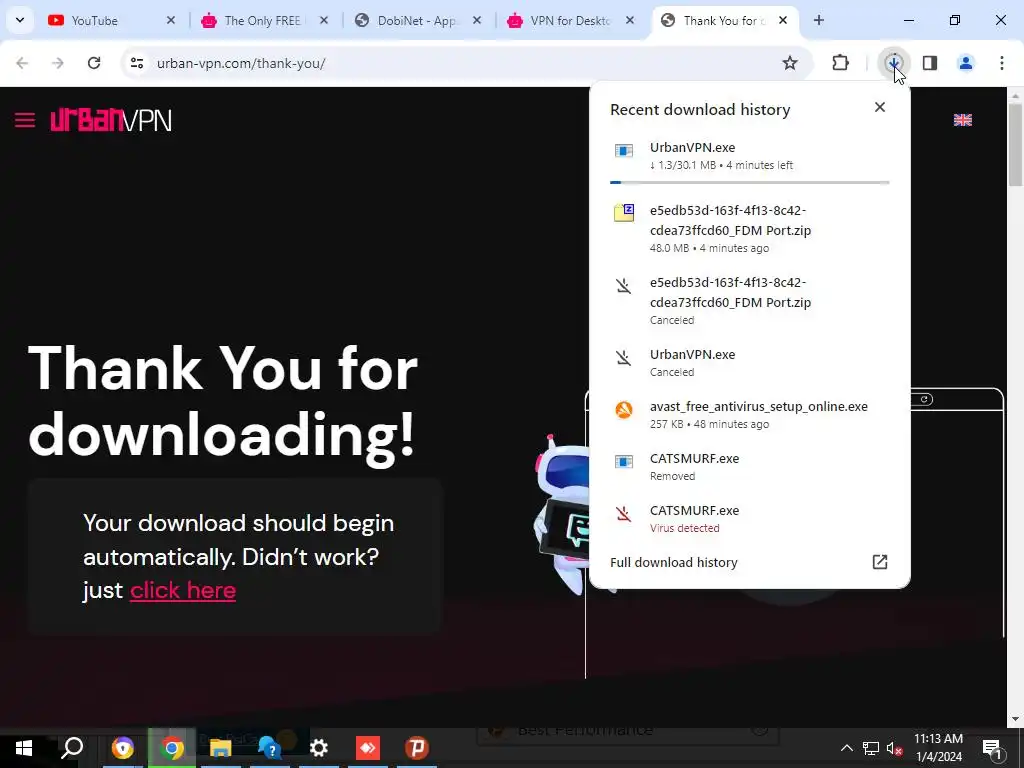This screenshot has height=768, width=1024.
Task: Click the removed CATSMURF.exe file icon
Action: (x=624, y=462)
